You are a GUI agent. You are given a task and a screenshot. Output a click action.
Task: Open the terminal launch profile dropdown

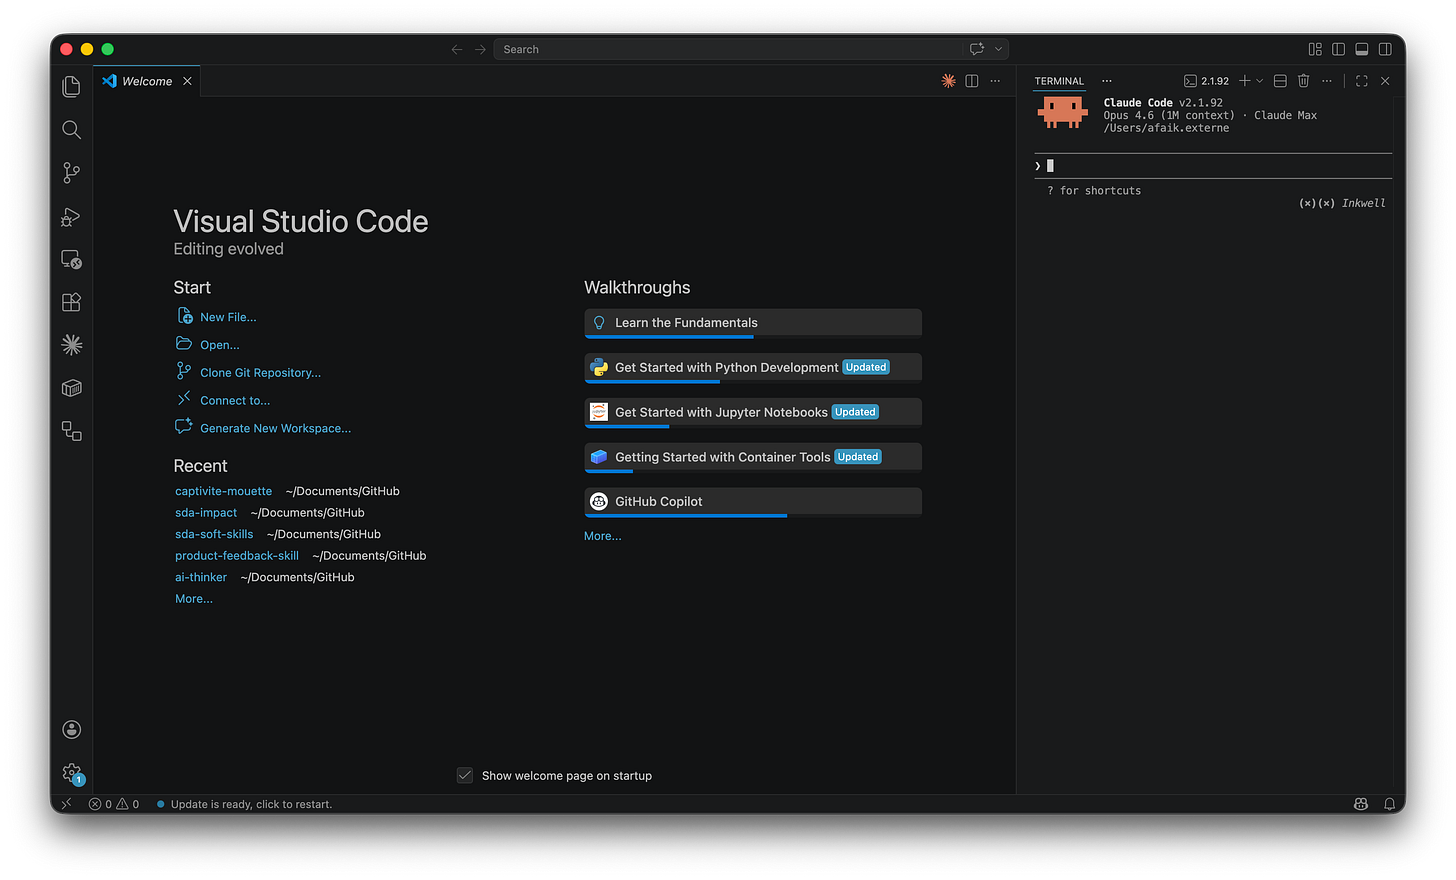pyautogui.click(x=1260, y=81)
